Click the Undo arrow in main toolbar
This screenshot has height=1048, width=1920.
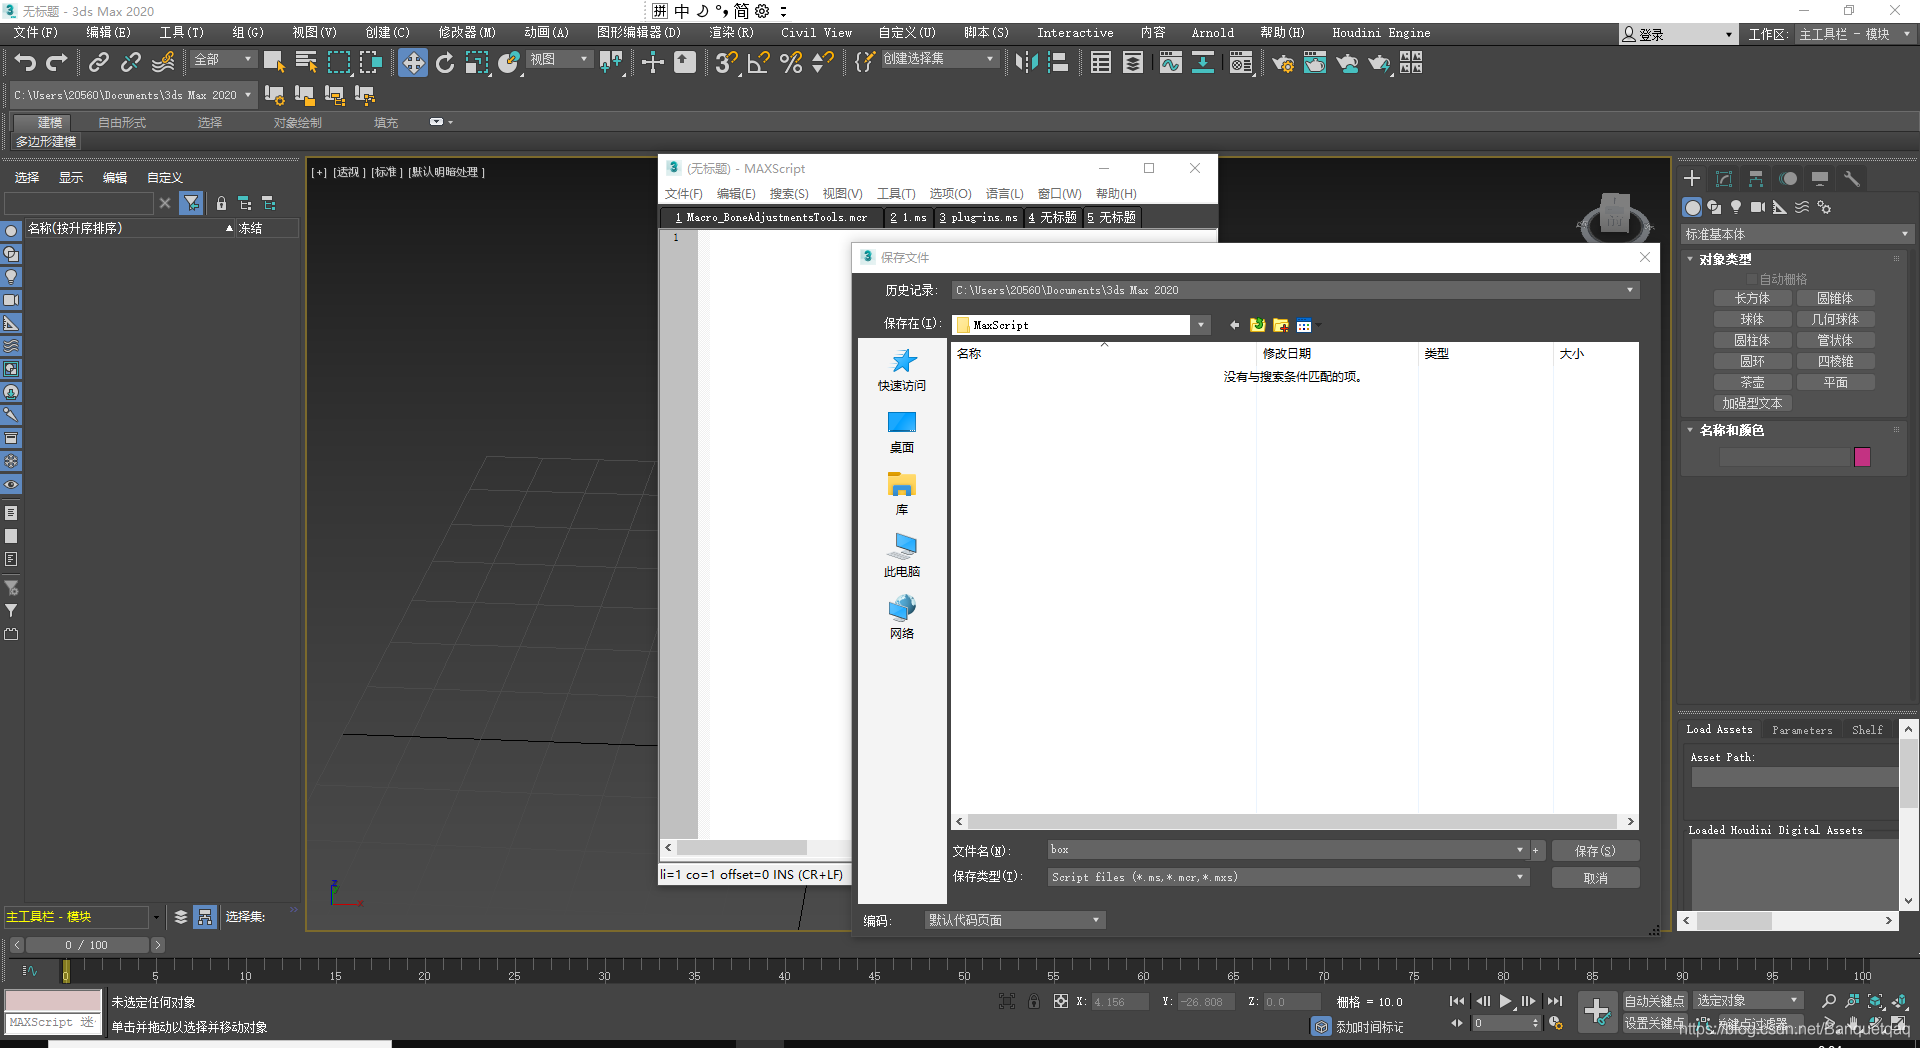click(25, 63)
